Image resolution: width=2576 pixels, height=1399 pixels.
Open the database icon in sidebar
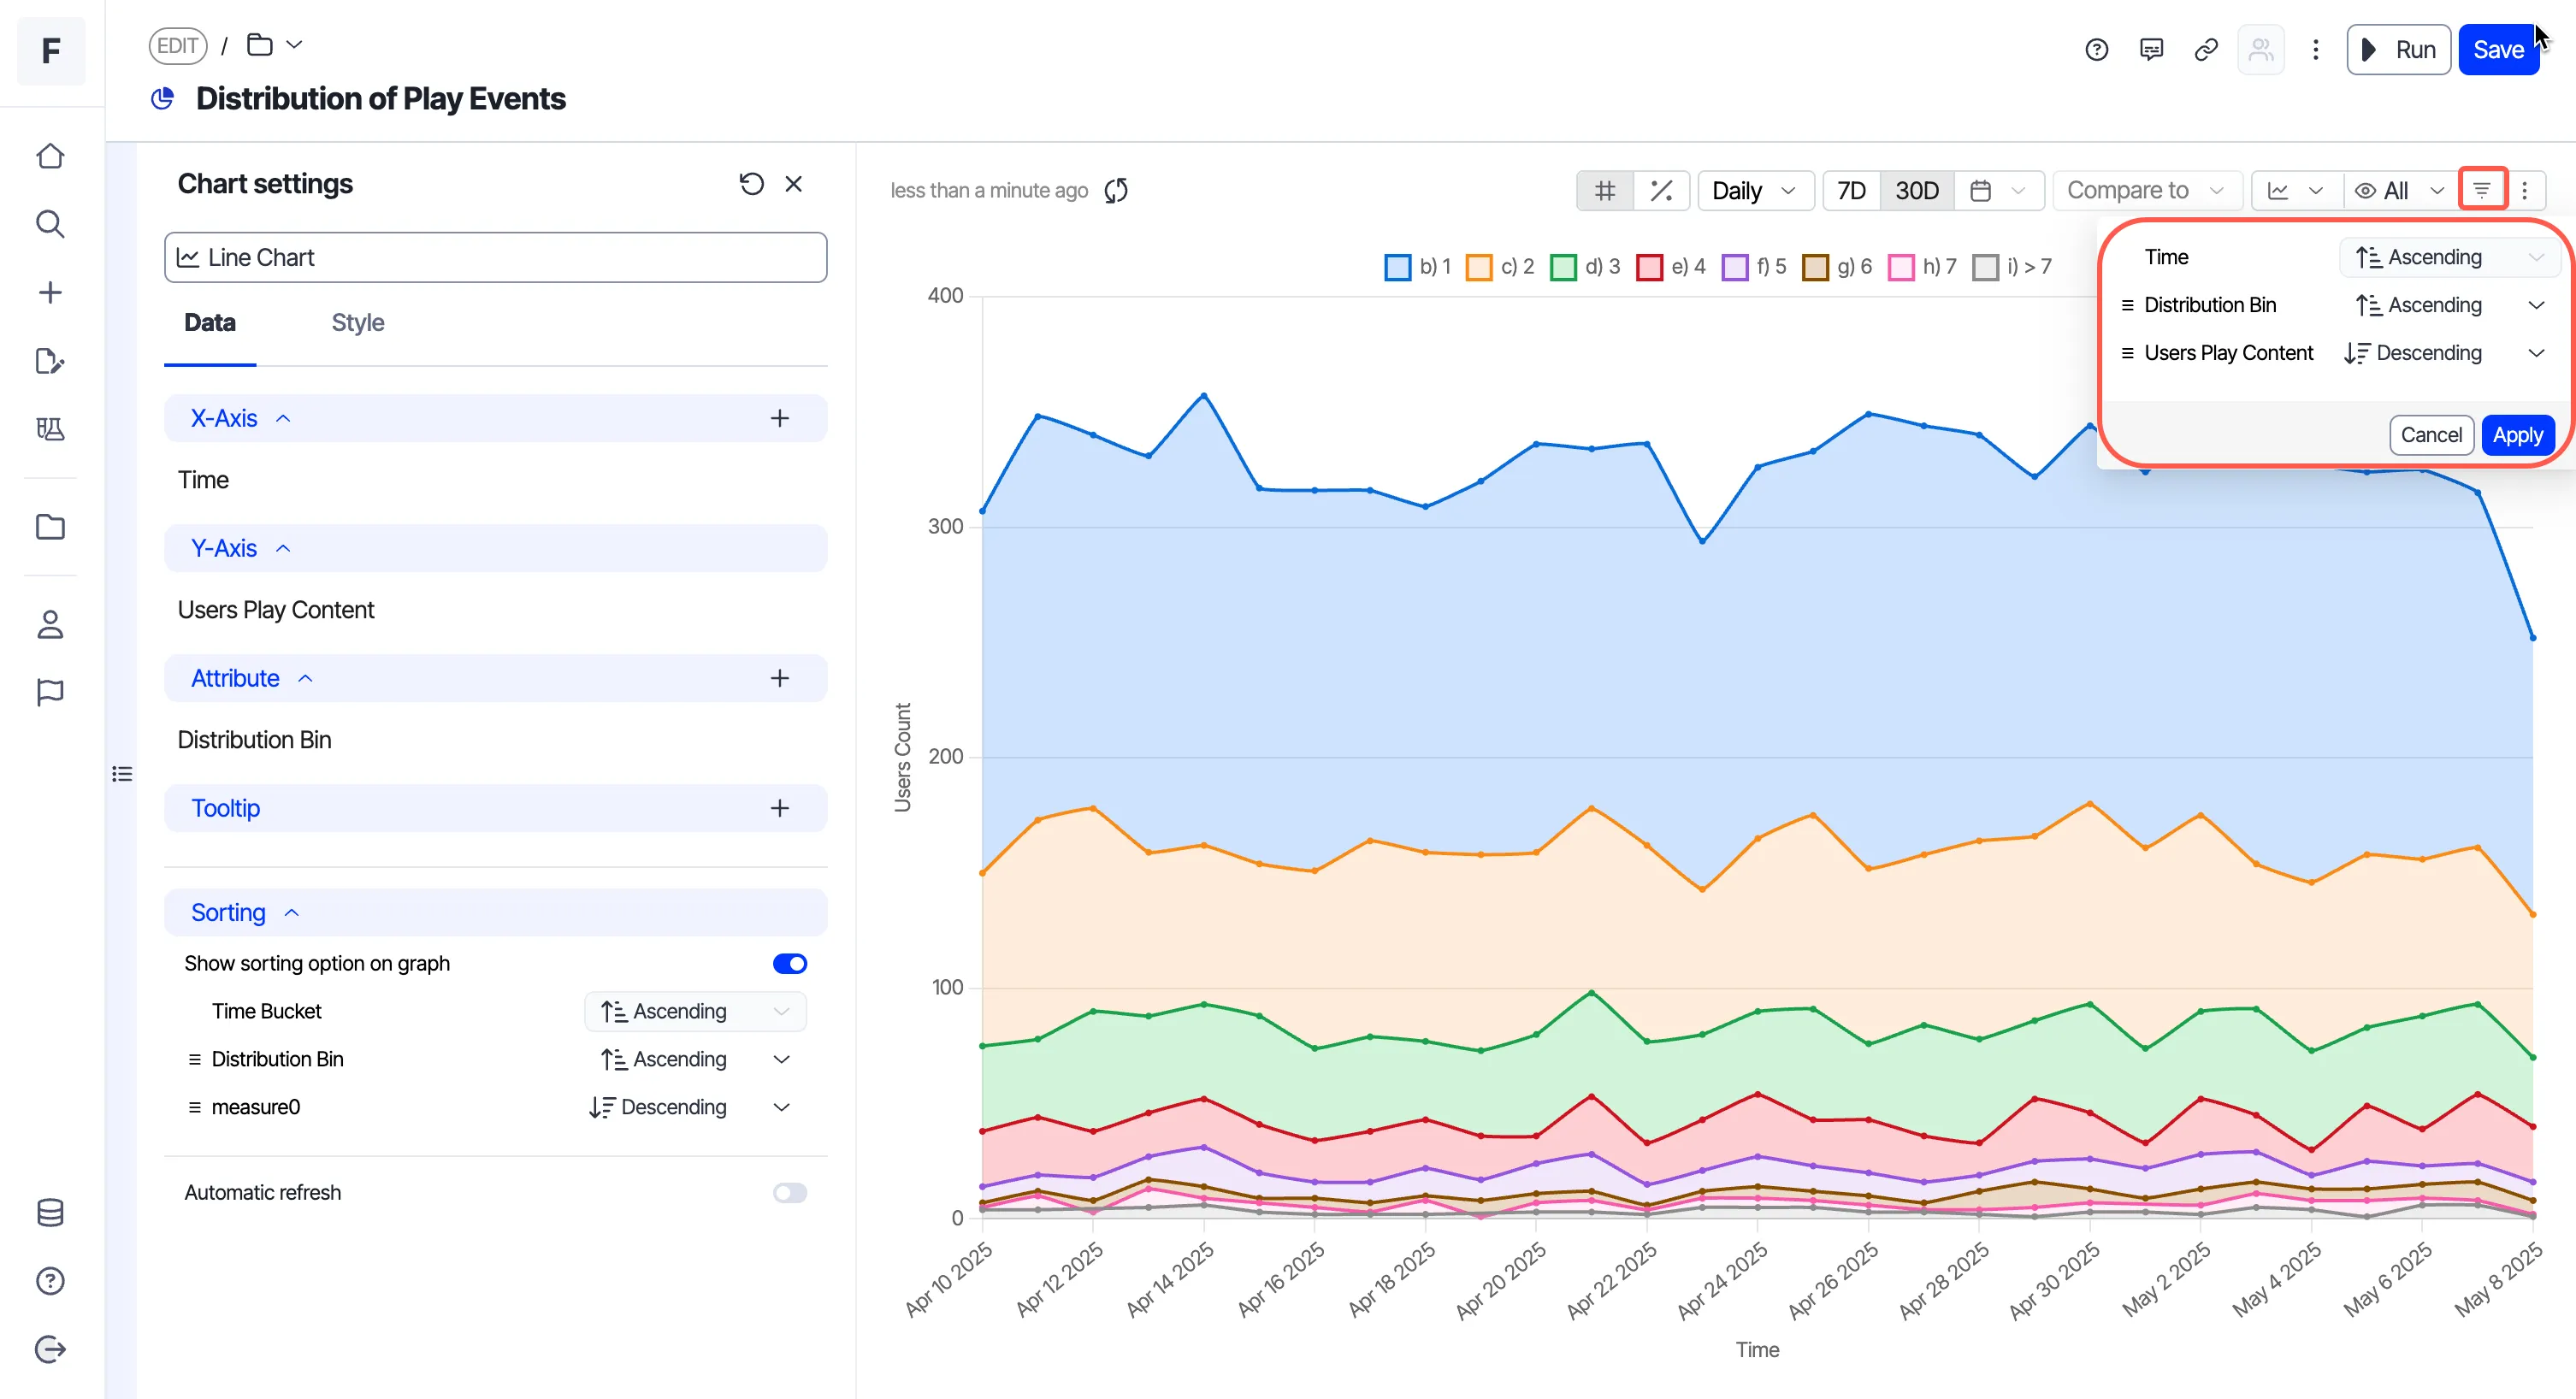tap(50, 1213)
